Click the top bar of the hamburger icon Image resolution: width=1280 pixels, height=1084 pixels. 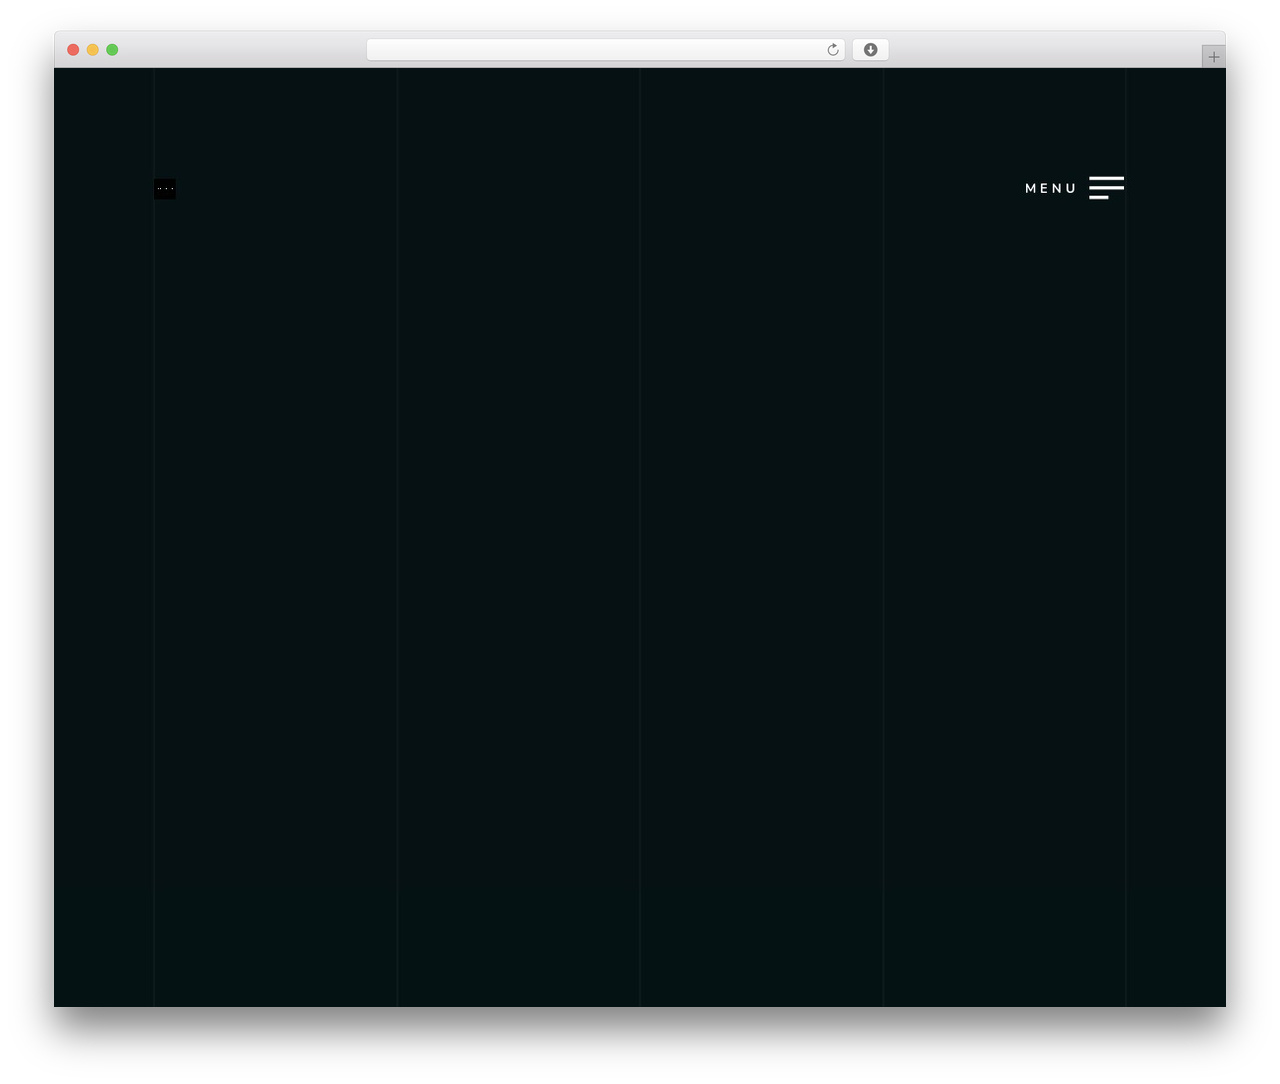[x=1106, y=178]
